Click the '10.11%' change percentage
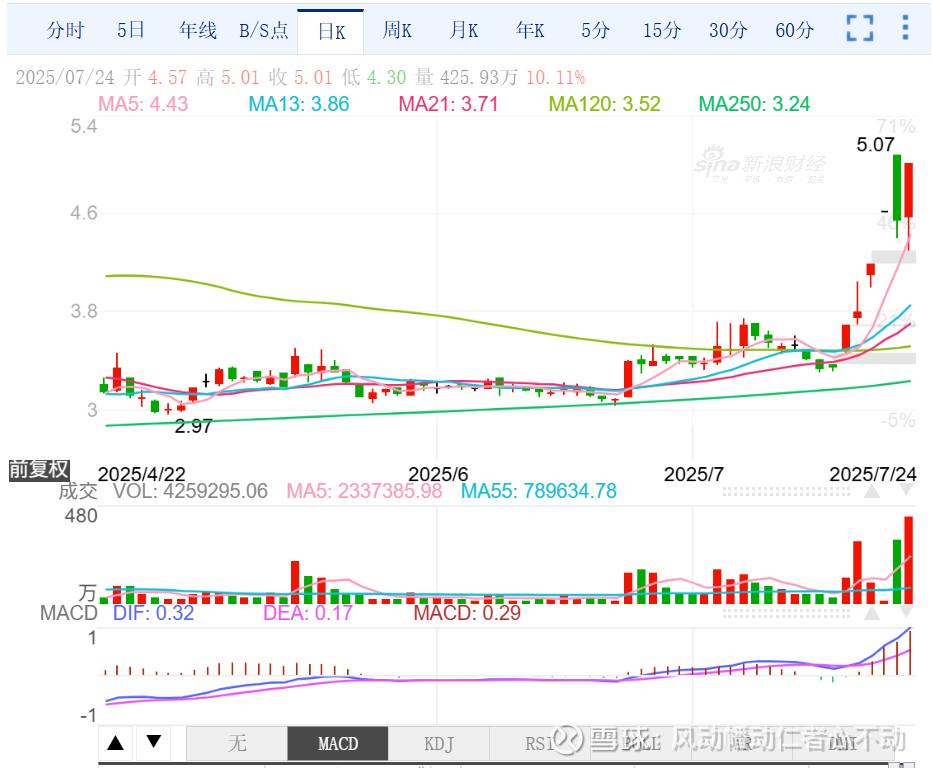Viewport: 933px width, 768px height. [556, 77]
